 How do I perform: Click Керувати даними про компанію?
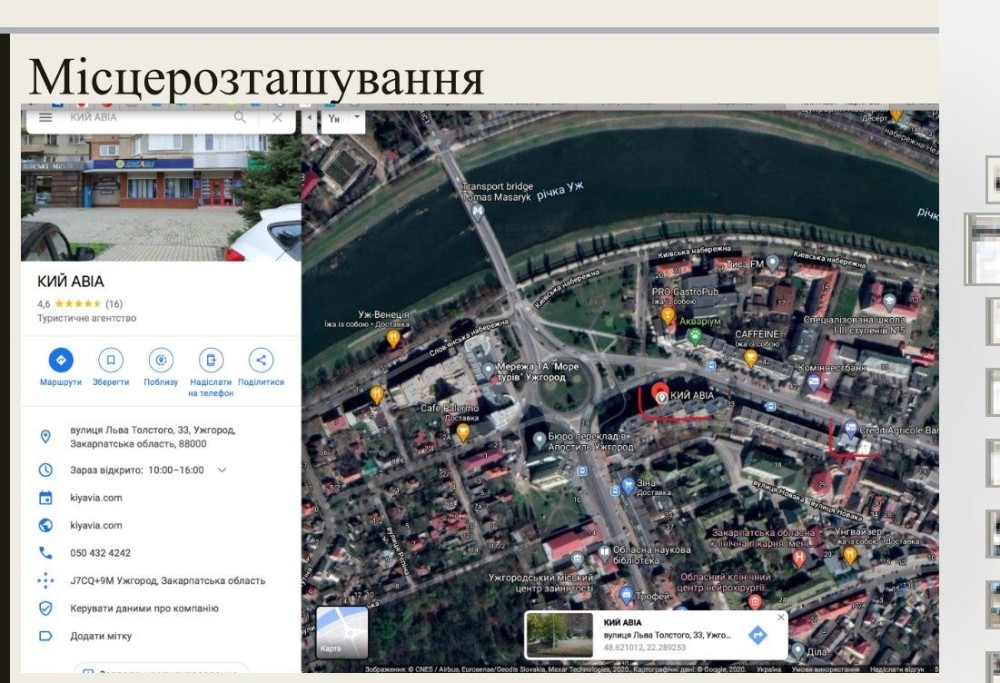tap(144, 608)
